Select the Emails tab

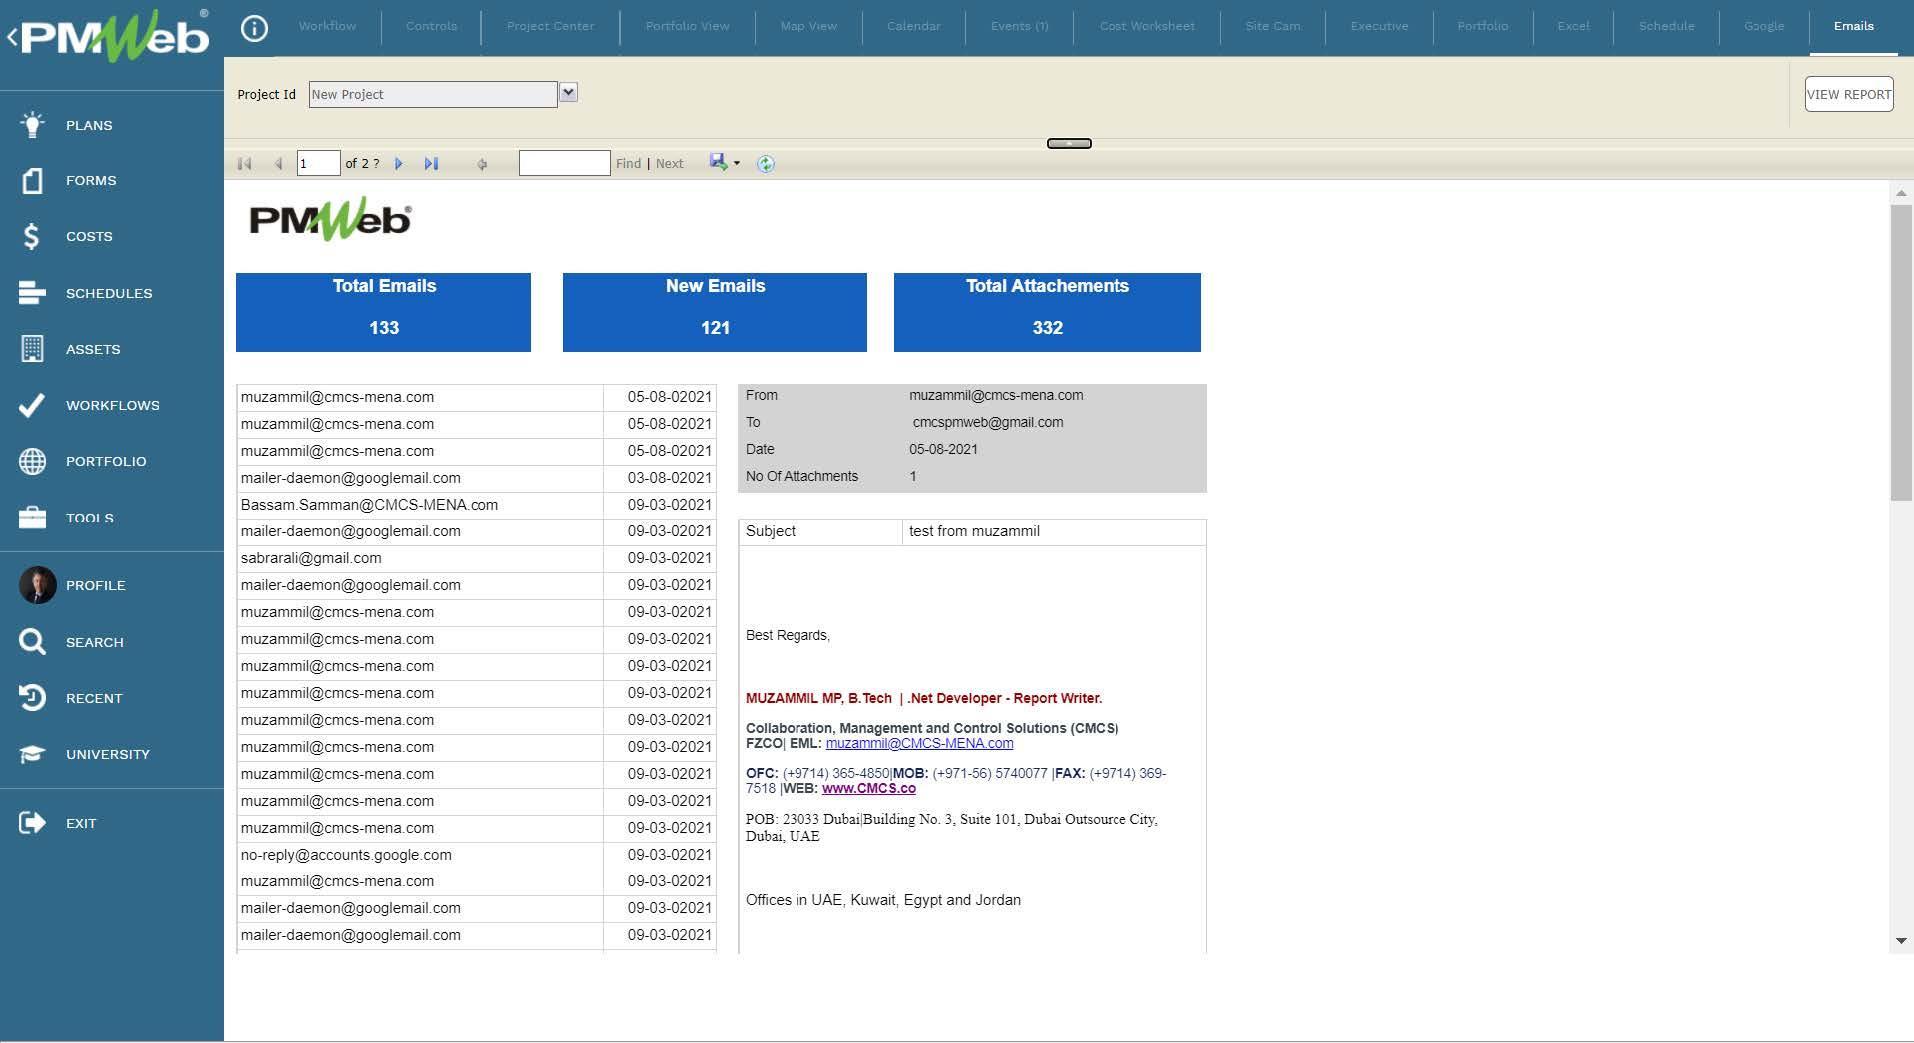[x=1853, y=26]
